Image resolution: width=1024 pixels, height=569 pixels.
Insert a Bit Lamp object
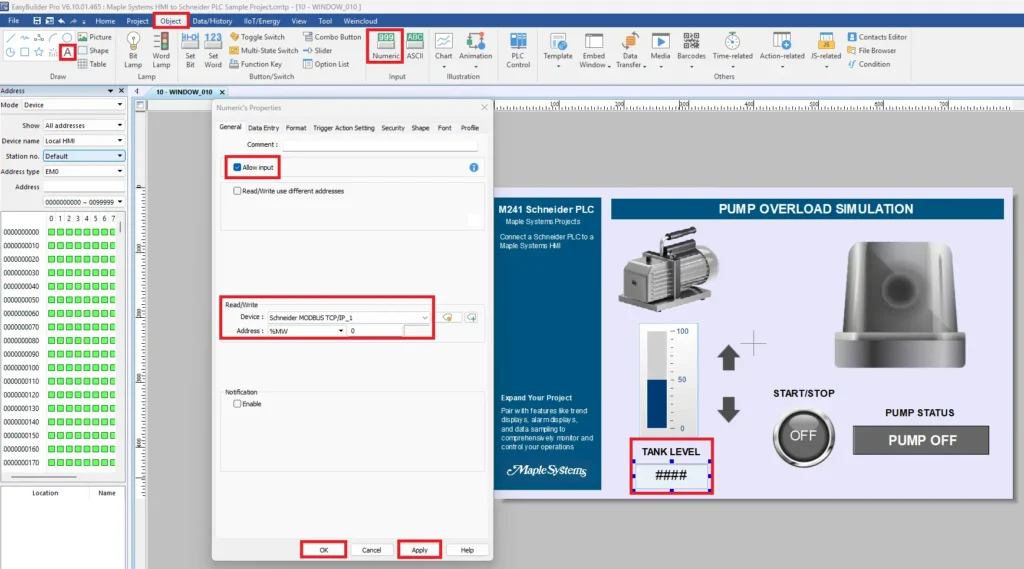tap(133, 50)
